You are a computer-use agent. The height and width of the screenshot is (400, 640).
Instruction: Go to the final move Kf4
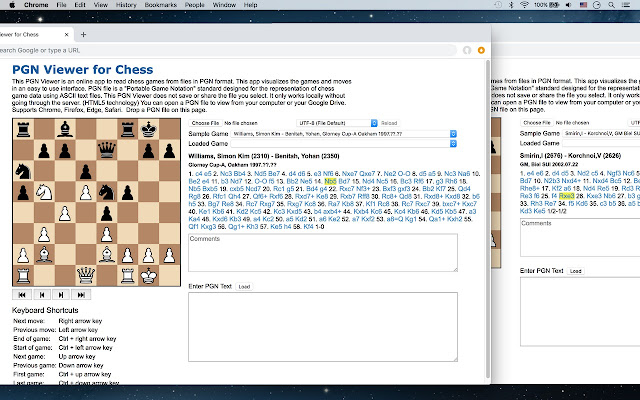point(309,227)
